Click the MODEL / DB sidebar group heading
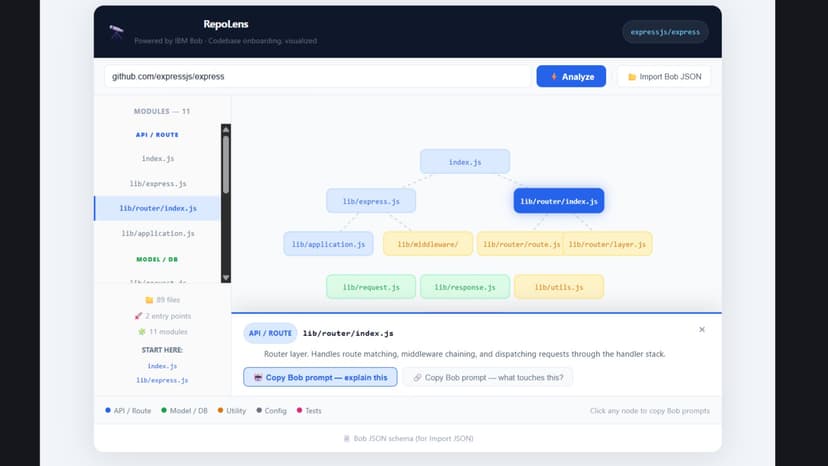828x466 pixels. (157, 259)
